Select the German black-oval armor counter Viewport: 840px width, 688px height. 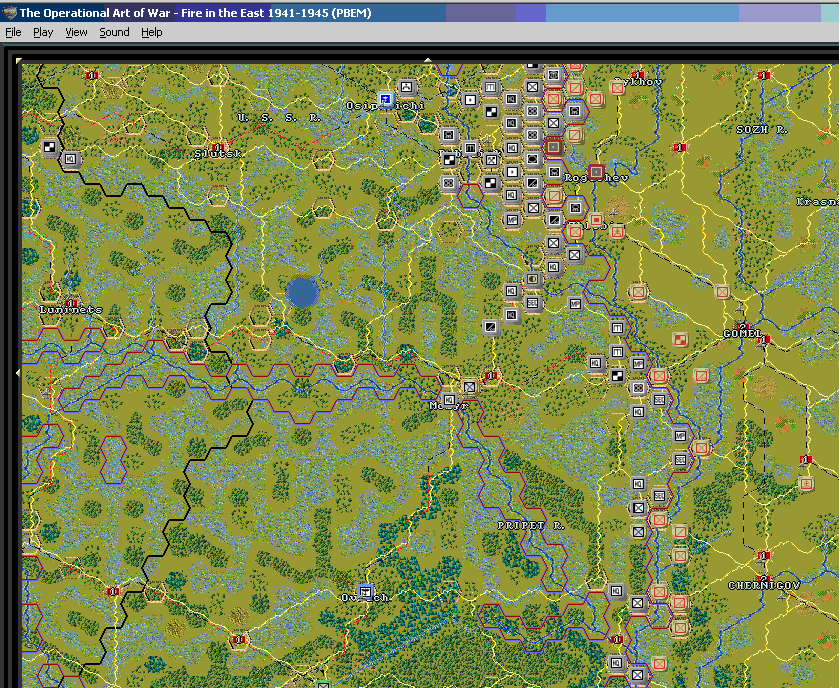(532, 159)
